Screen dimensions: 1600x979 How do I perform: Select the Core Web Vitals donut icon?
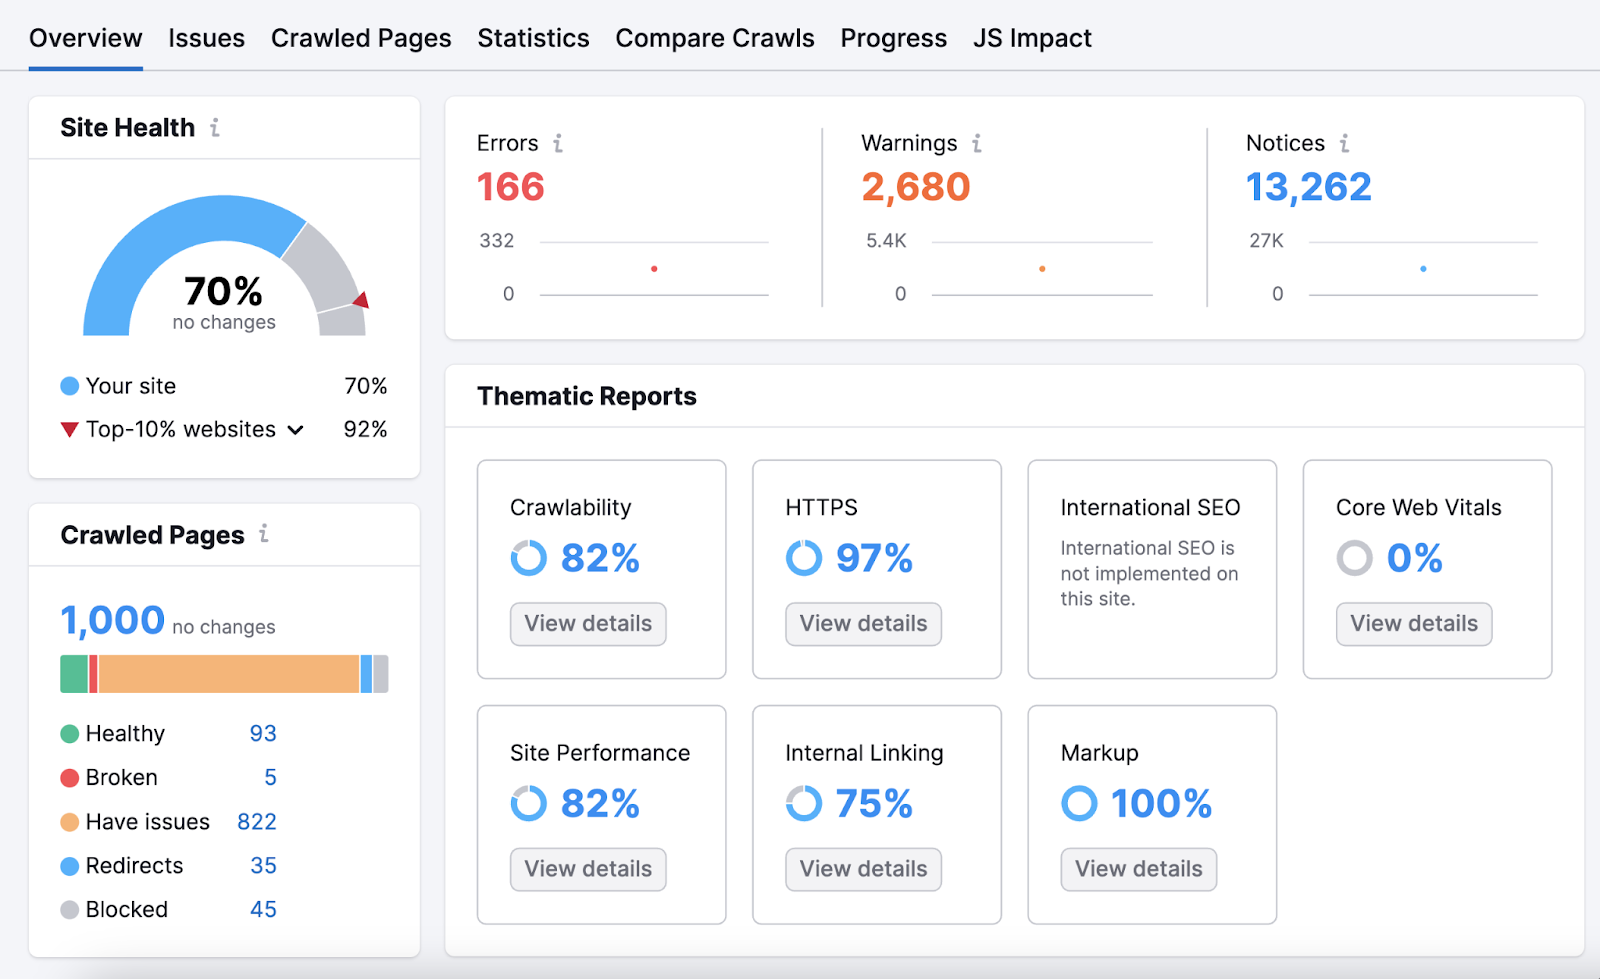(x=1354, y=558)
